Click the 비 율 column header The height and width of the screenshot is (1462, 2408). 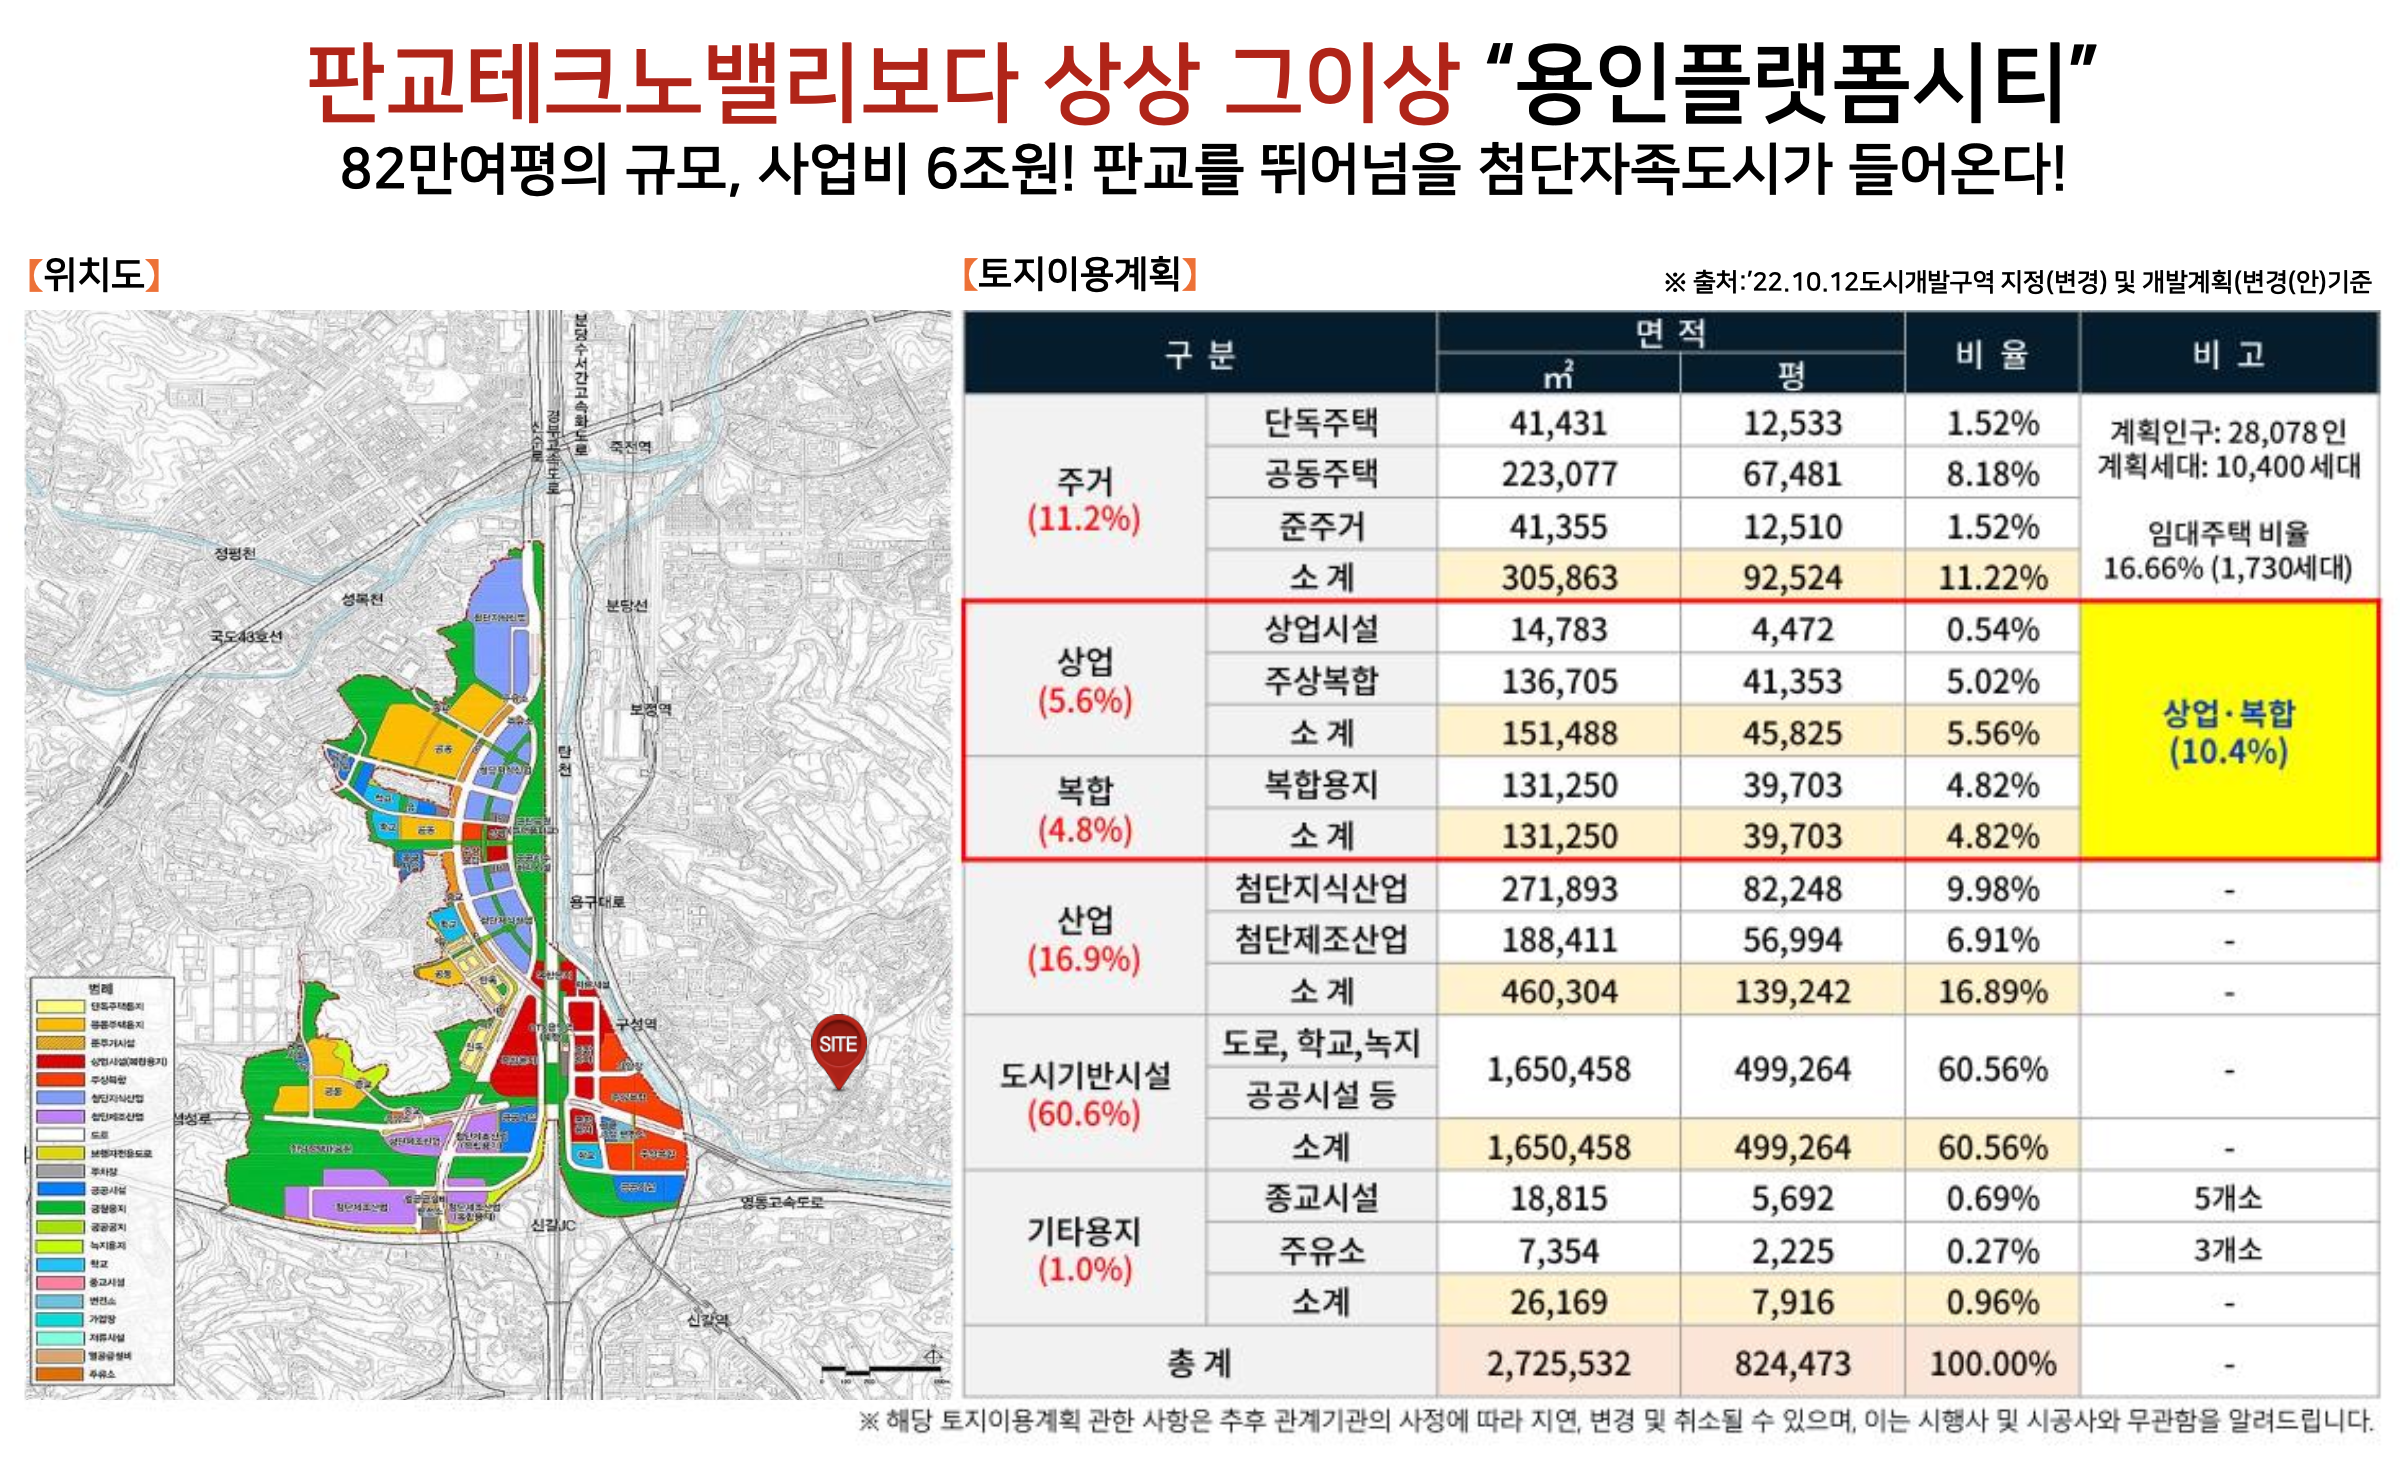[1993, 354]
